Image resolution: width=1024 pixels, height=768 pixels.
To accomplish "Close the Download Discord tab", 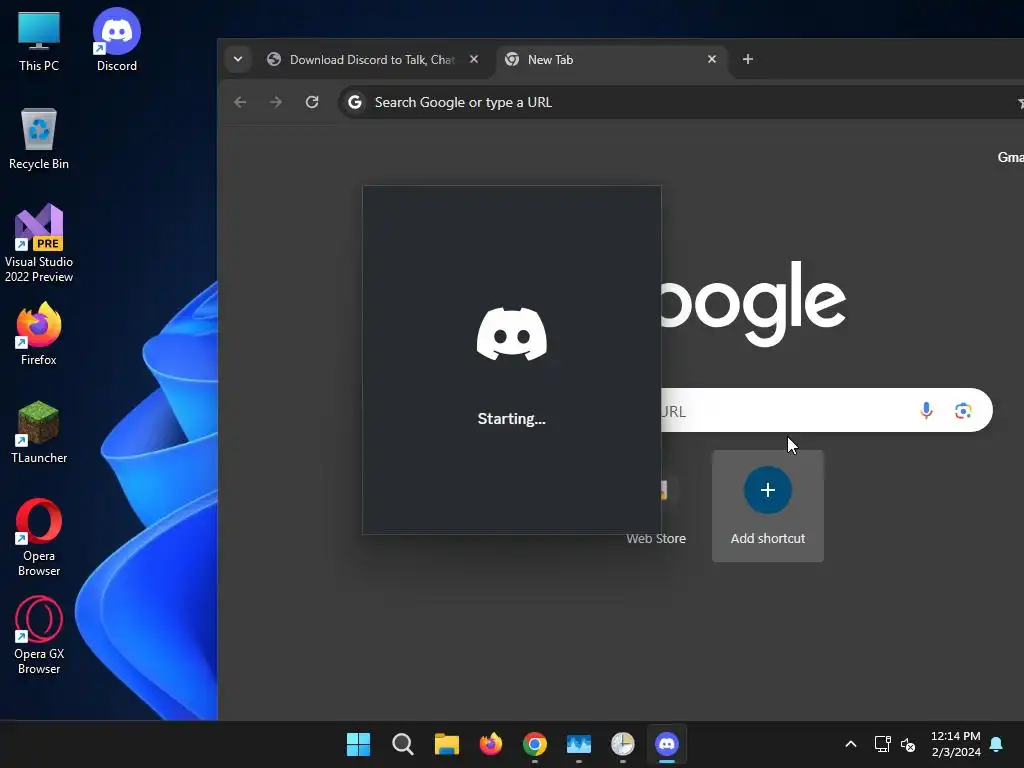I will [474, 59].
